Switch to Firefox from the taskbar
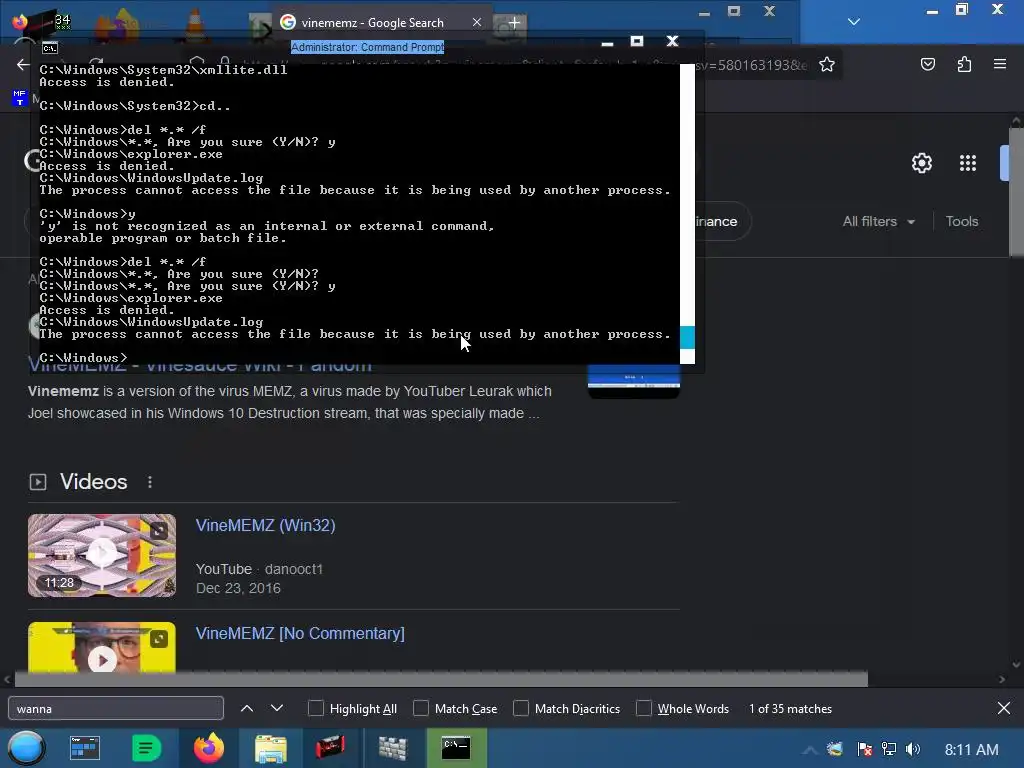The height and width of the screenshot is (768, 1024). tap(208, 748)
